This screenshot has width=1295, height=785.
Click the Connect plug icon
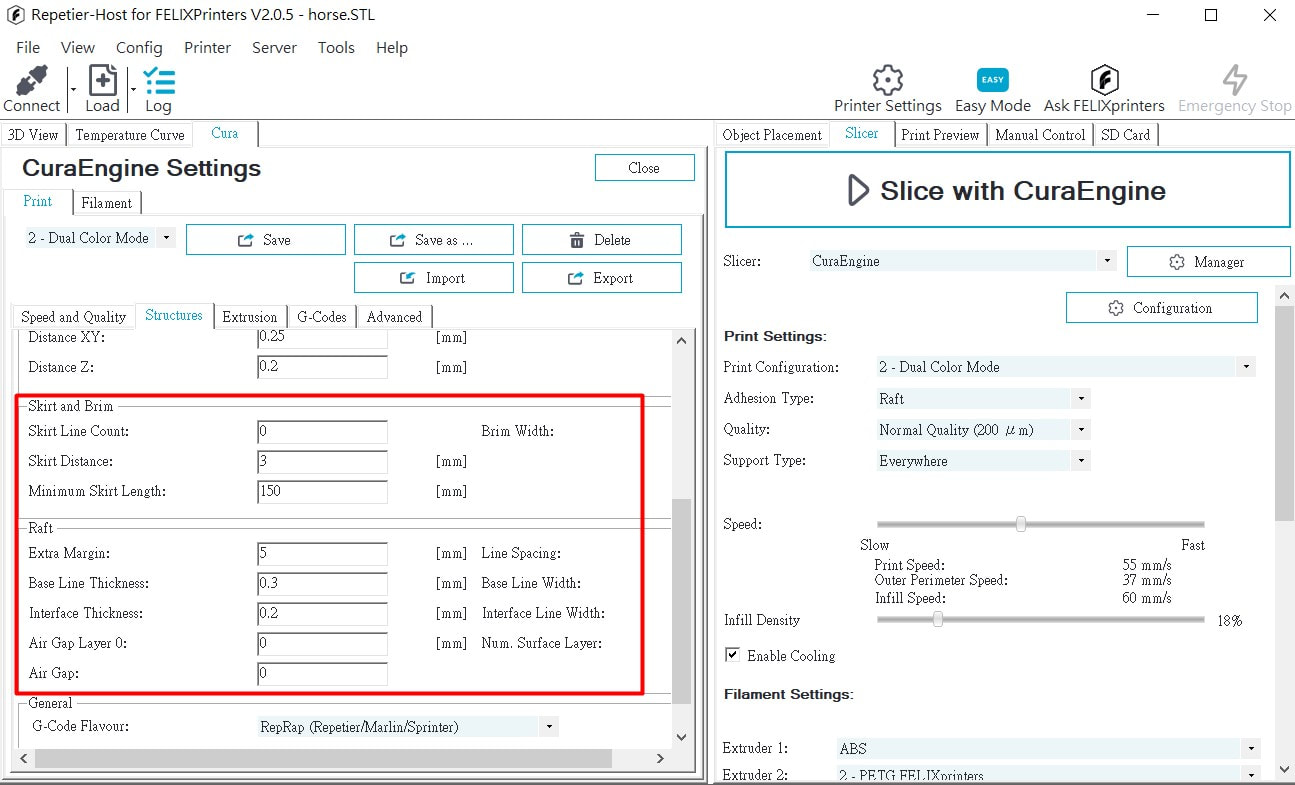[x=32, y=81]
